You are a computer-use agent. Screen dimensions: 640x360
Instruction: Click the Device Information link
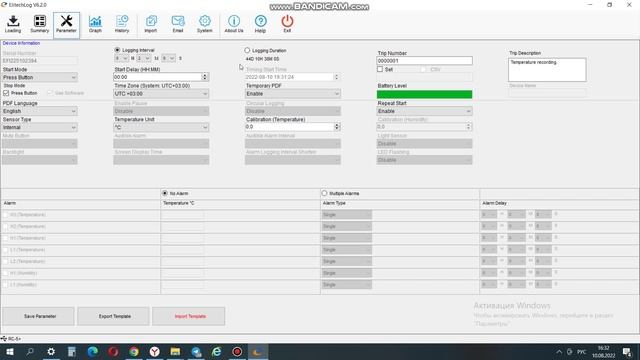21,43
